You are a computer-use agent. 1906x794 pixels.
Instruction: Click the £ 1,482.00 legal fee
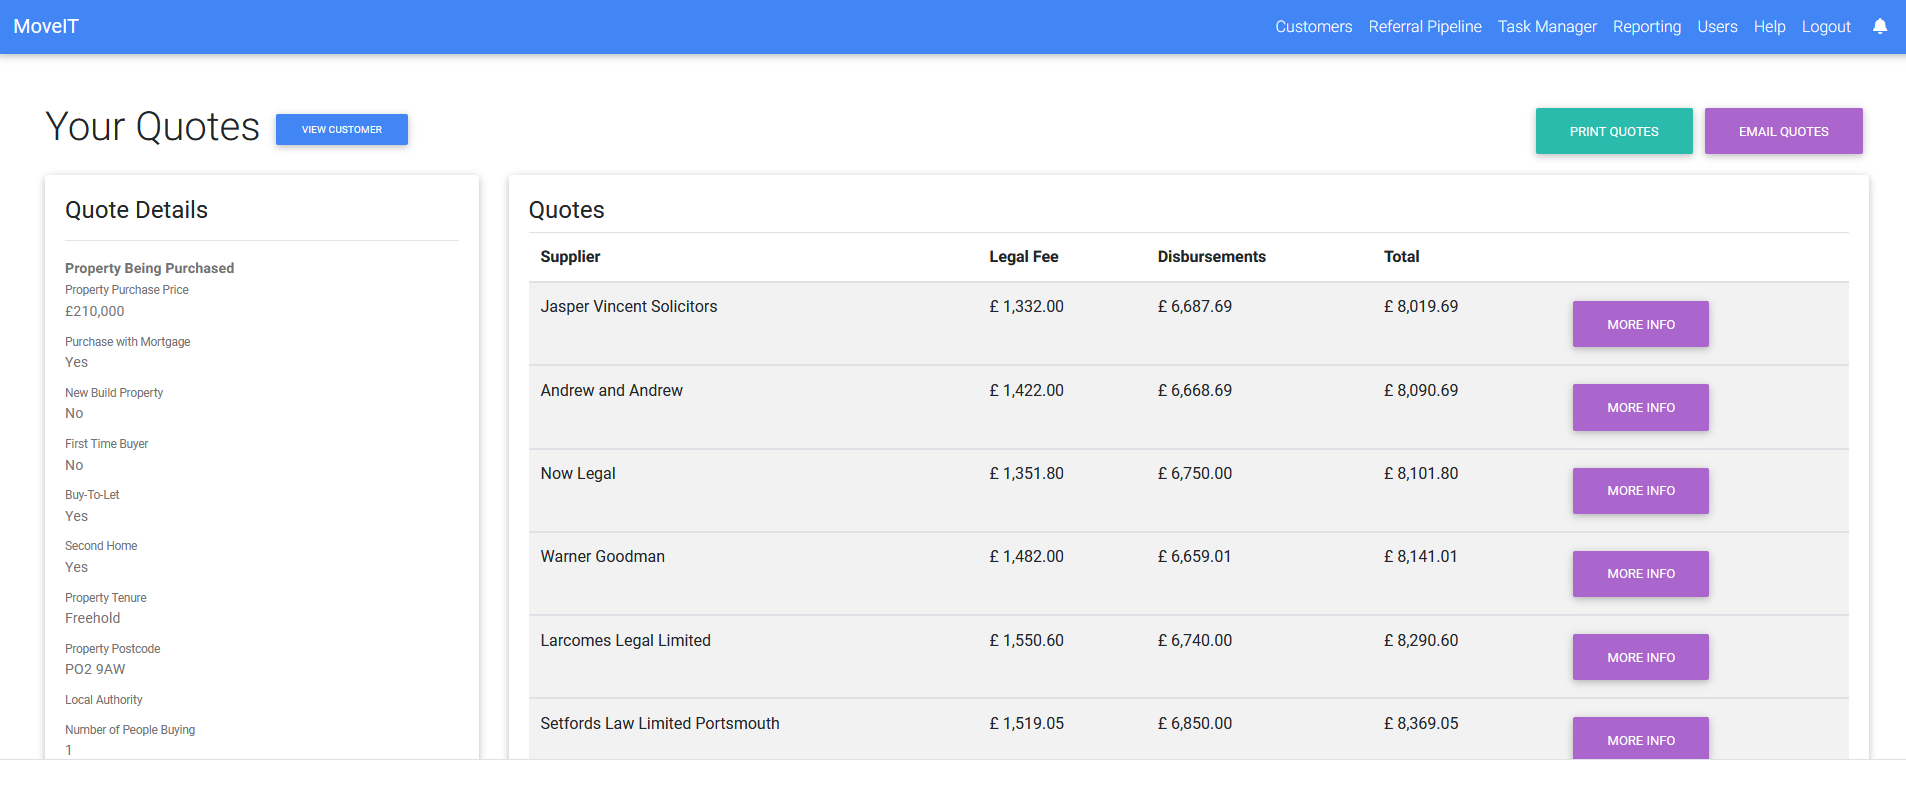pos(1026,557)
